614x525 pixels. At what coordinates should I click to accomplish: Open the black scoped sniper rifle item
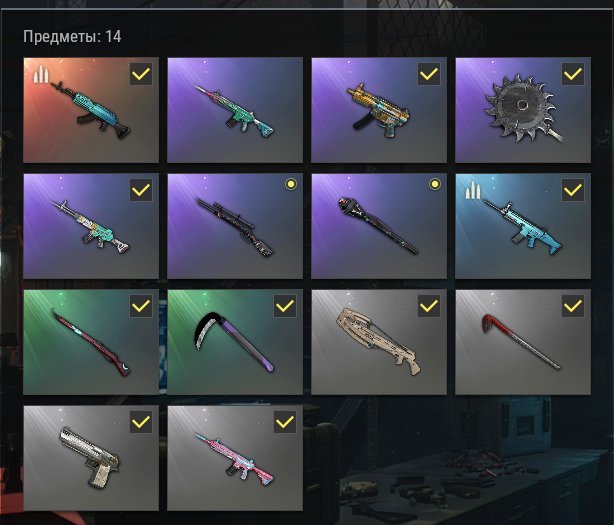coord(235,226)
